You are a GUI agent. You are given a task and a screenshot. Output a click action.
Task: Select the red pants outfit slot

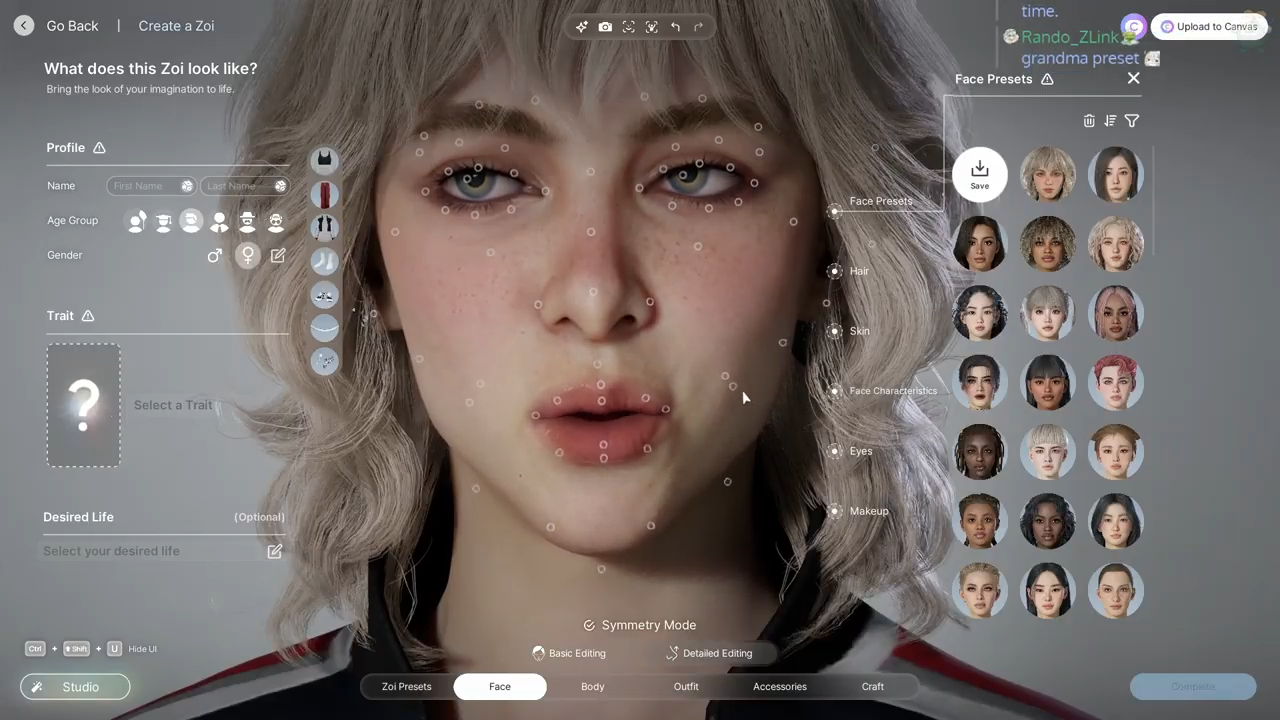(324, 194)
